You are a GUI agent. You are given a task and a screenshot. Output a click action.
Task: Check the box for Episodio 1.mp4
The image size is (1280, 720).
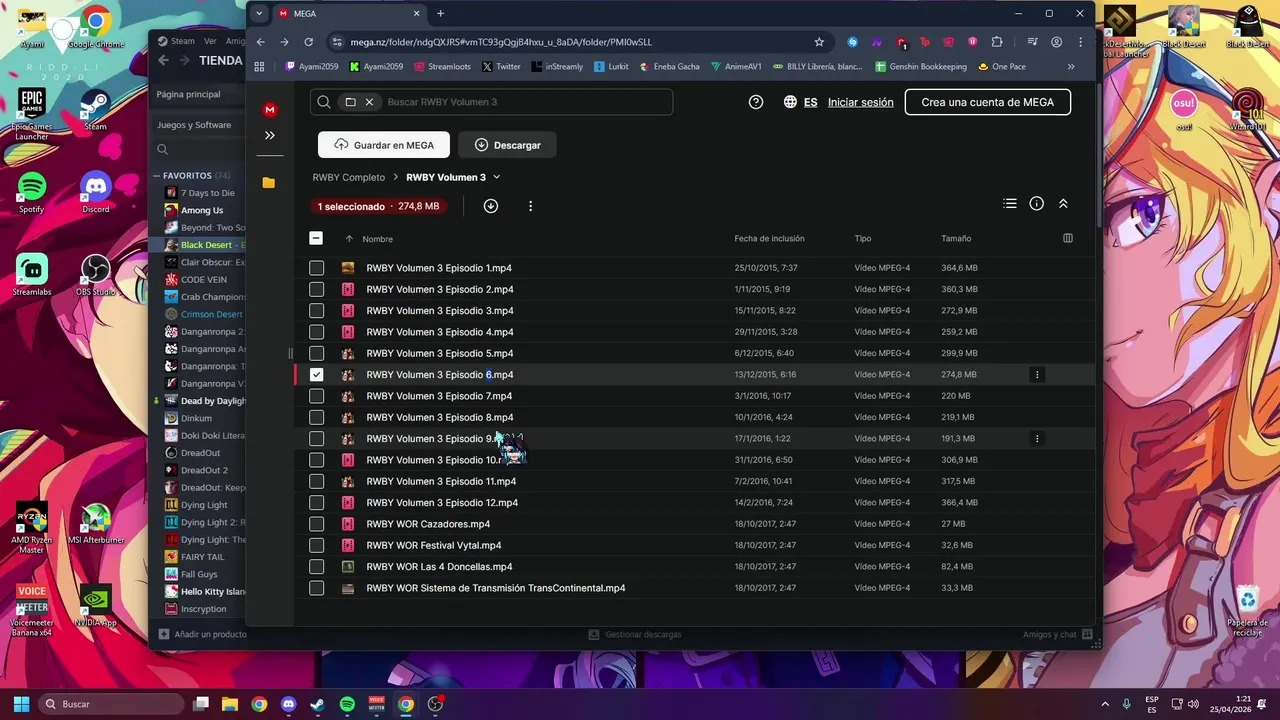pos(316,268)
